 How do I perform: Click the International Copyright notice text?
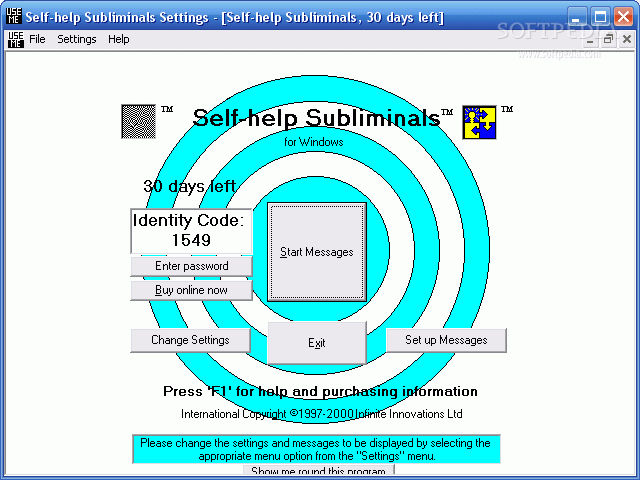322,414
